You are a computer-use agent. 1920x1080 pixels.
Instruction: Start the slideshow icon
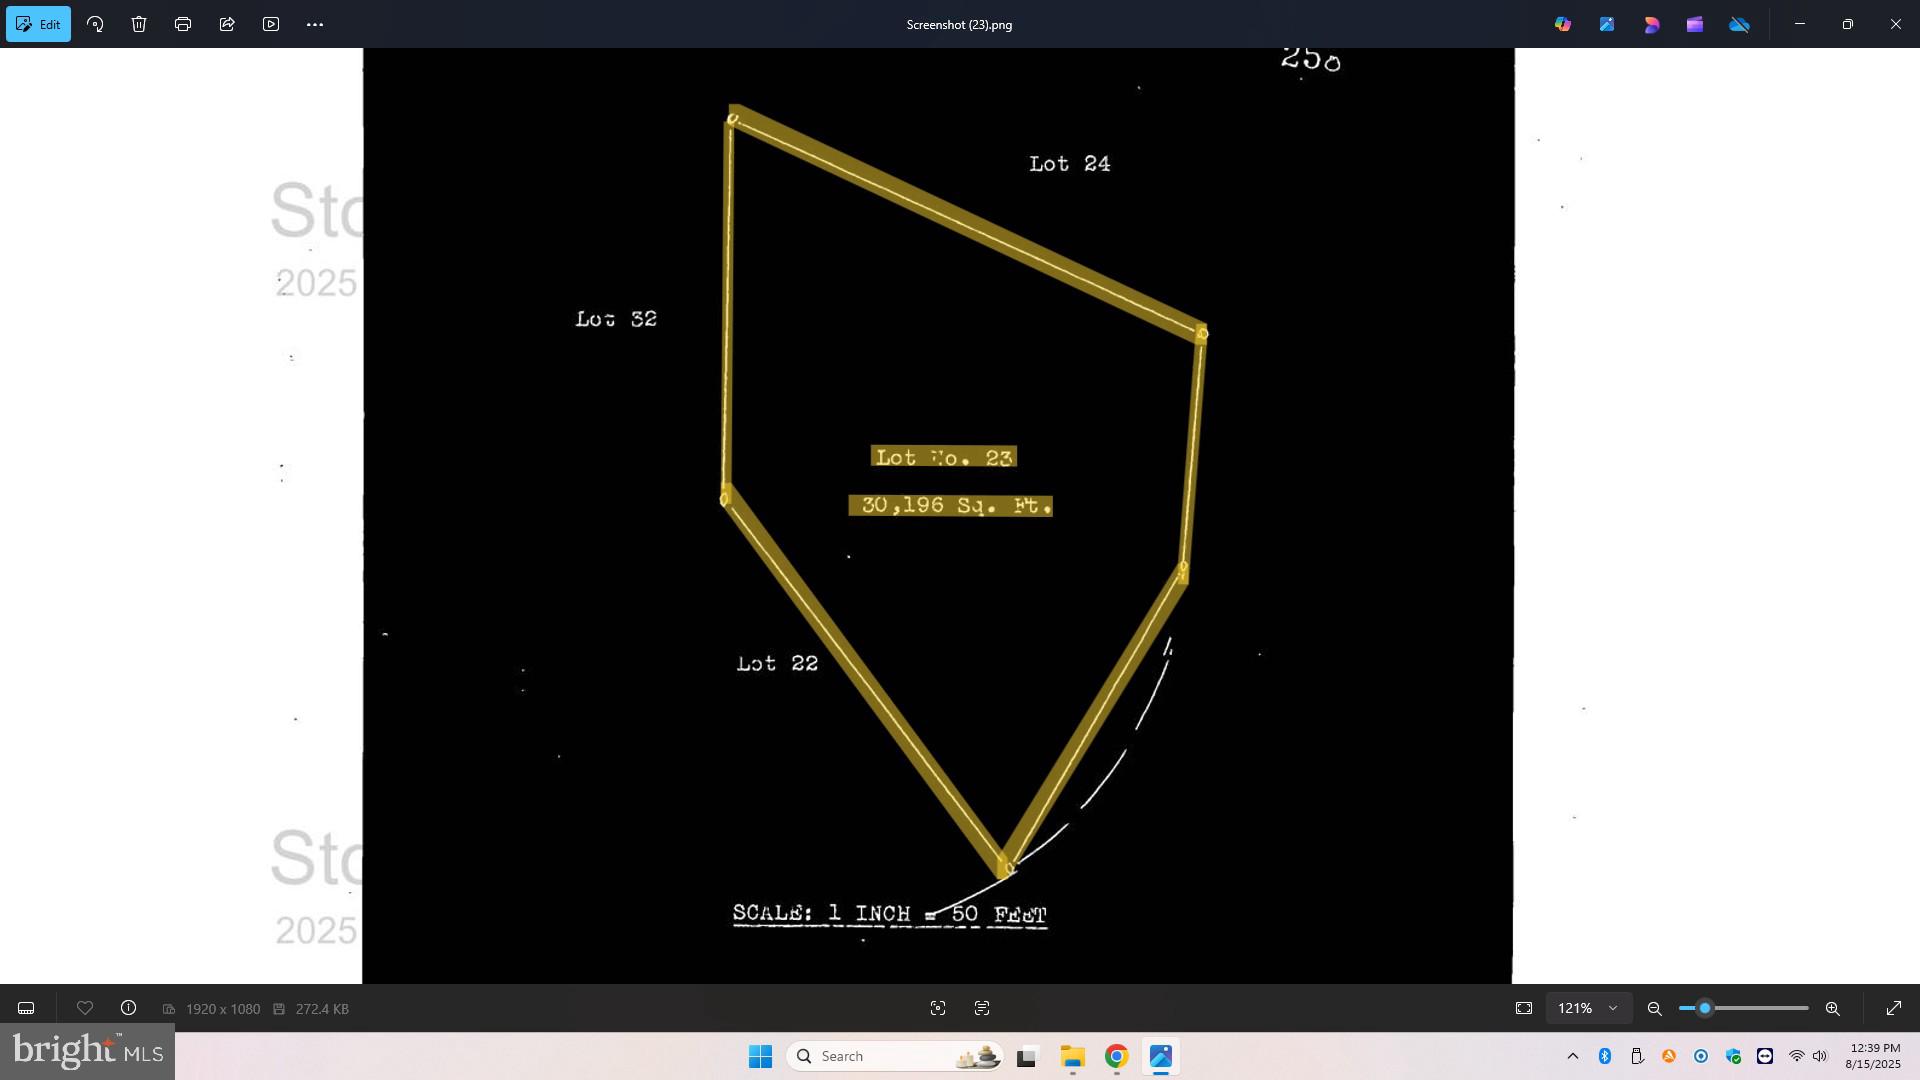tap(271, 24)
